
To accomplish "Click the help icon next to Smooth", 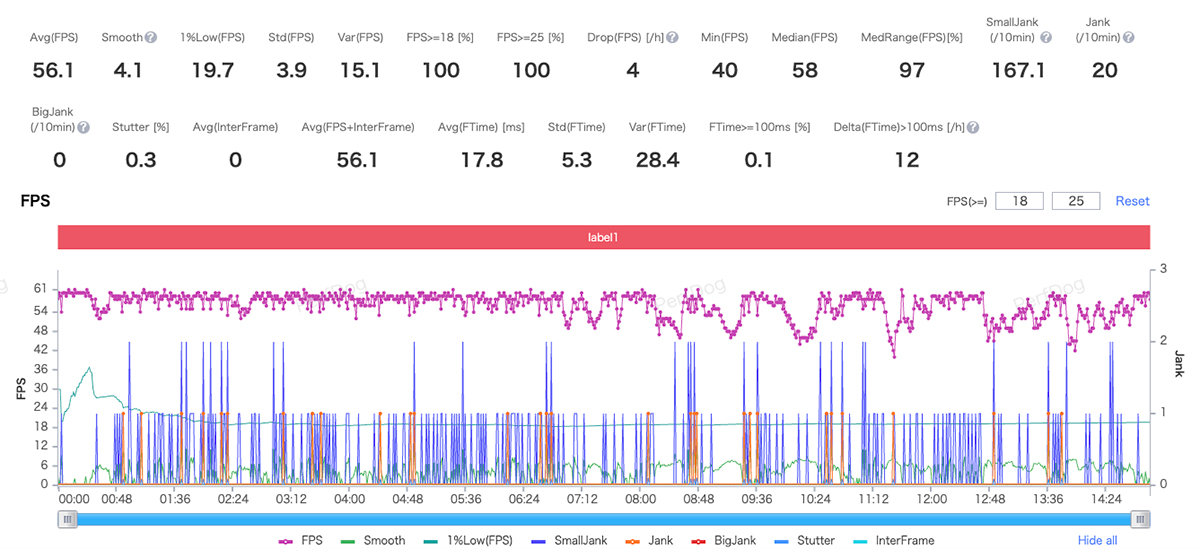I will (151, 38).
